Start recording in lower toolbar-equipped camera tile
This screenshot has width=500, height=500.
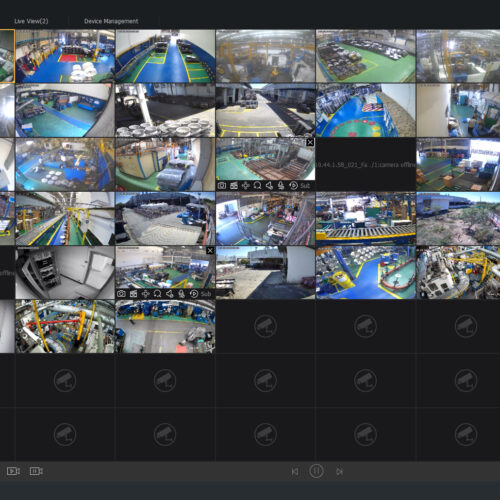(133, 294)
